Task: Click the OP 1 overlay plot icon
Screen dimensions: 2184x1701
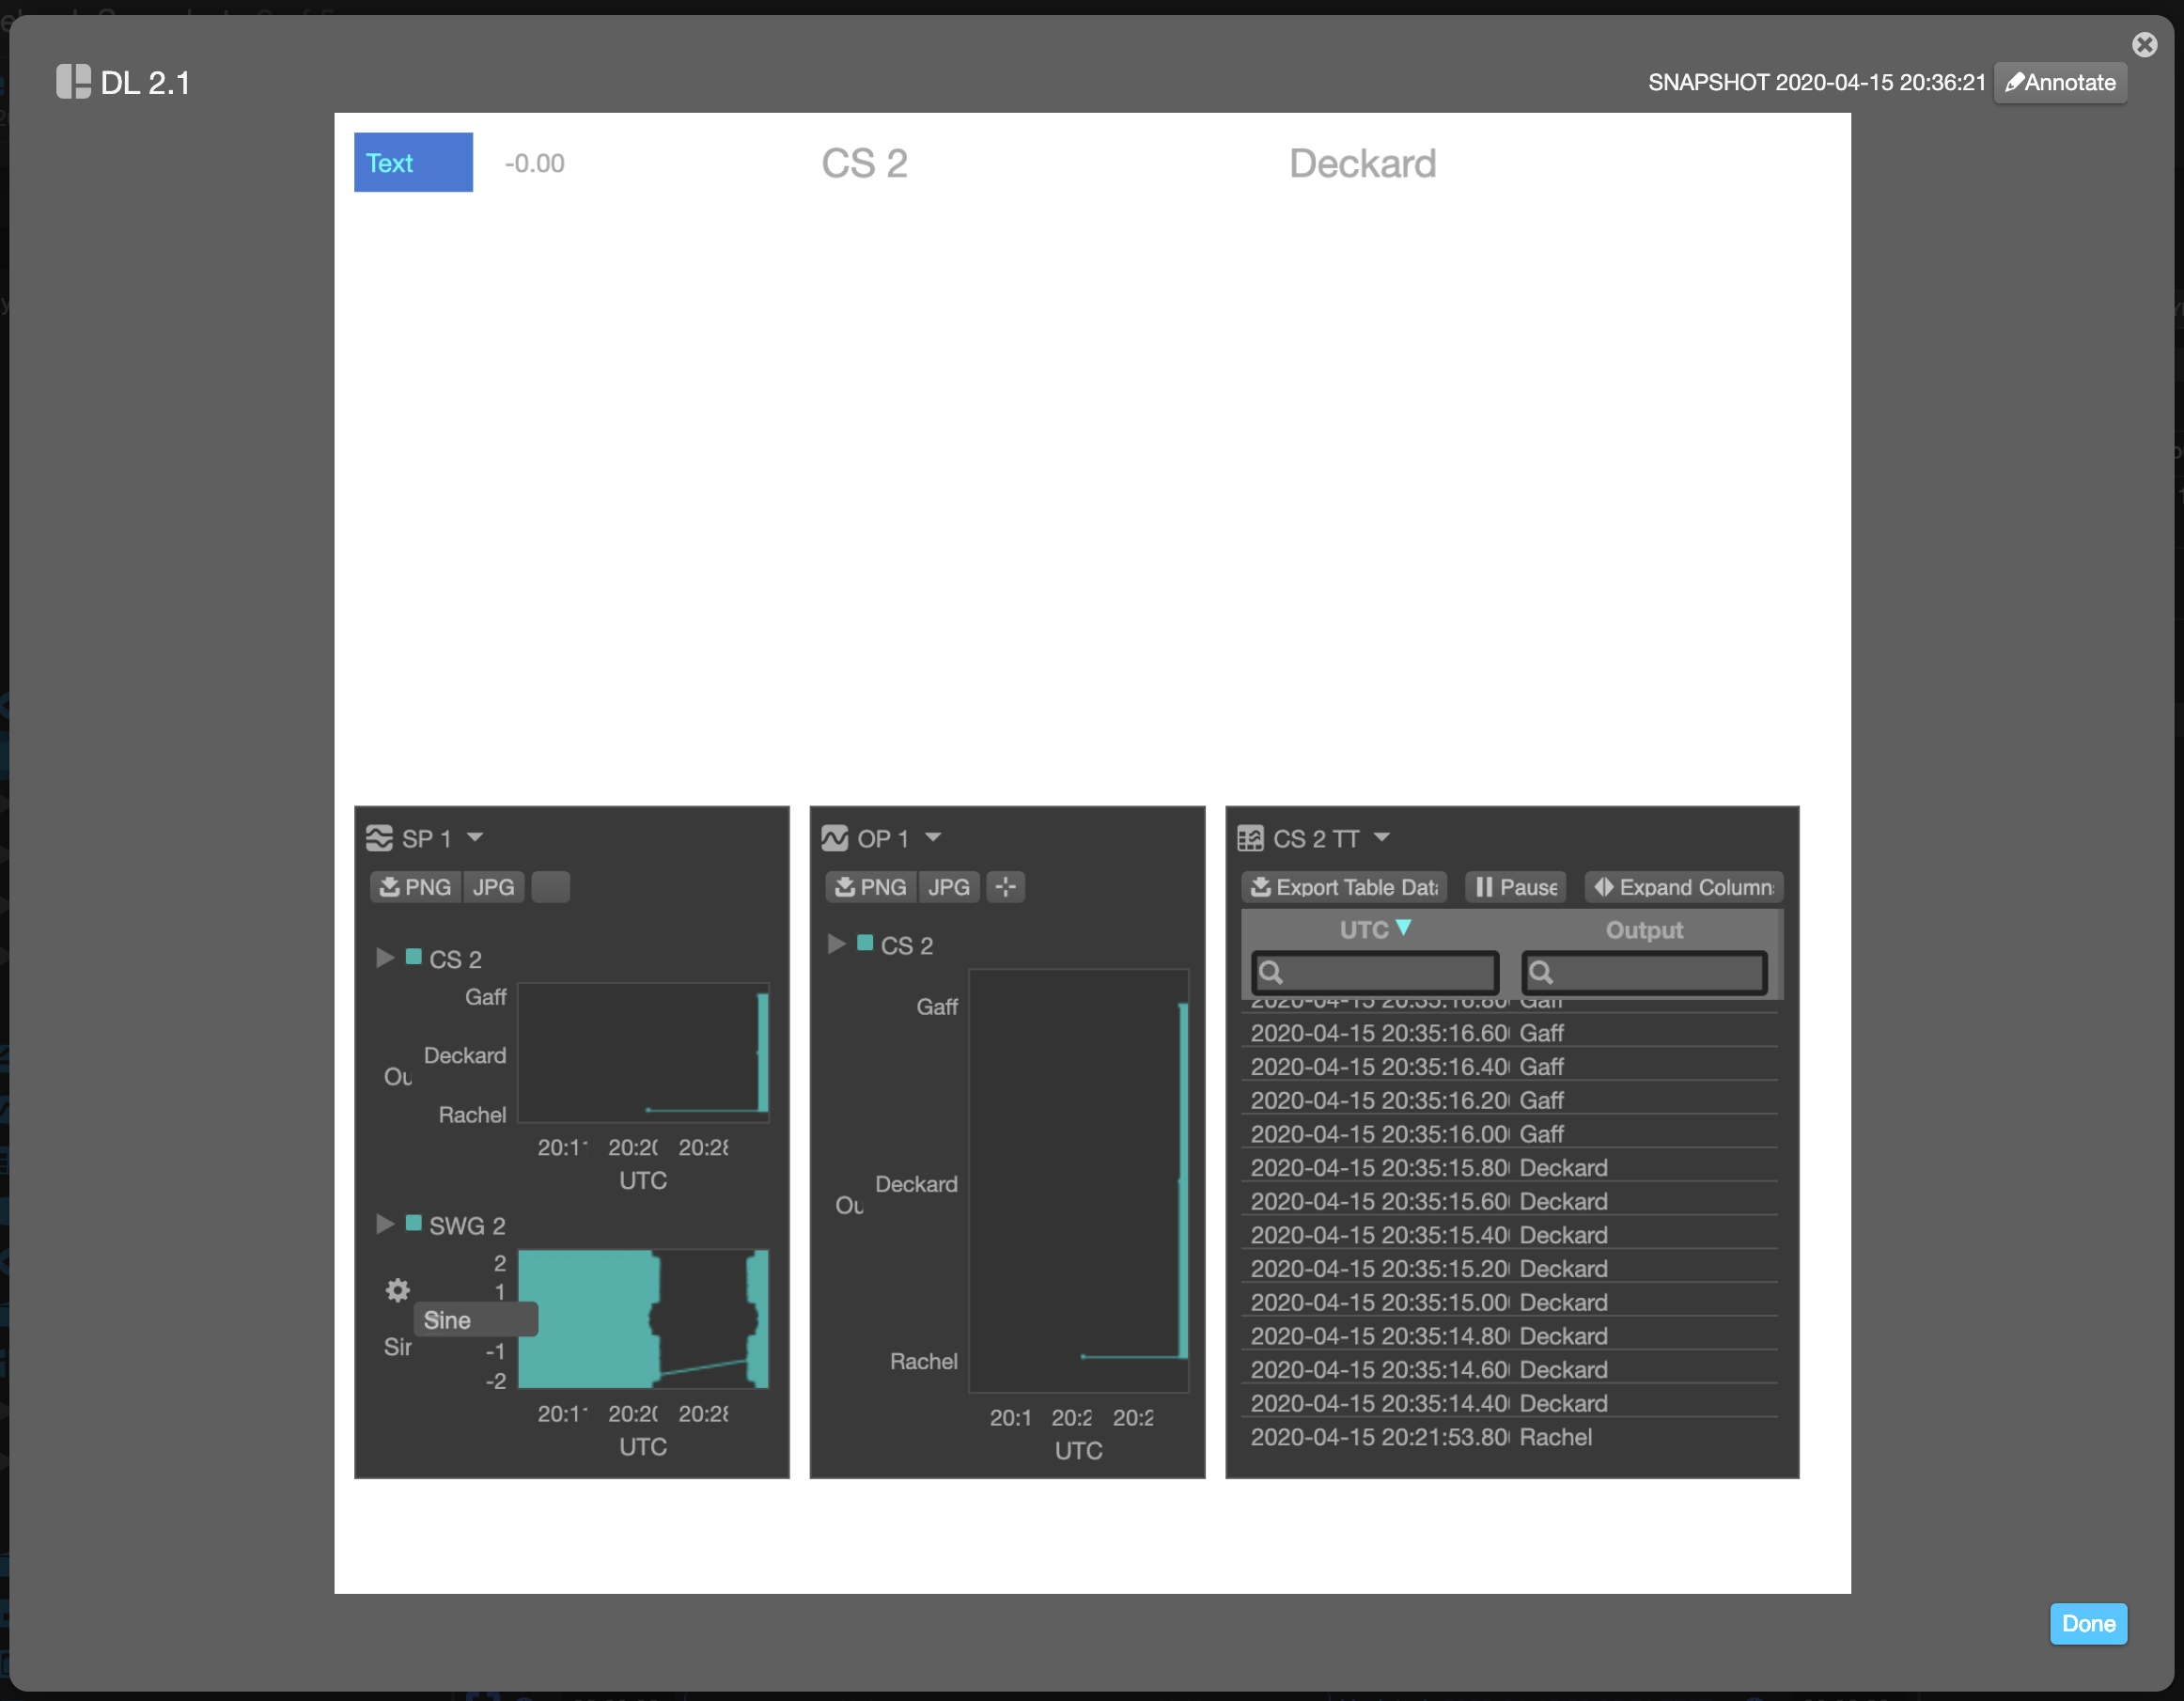Action: tap(836, 838)
